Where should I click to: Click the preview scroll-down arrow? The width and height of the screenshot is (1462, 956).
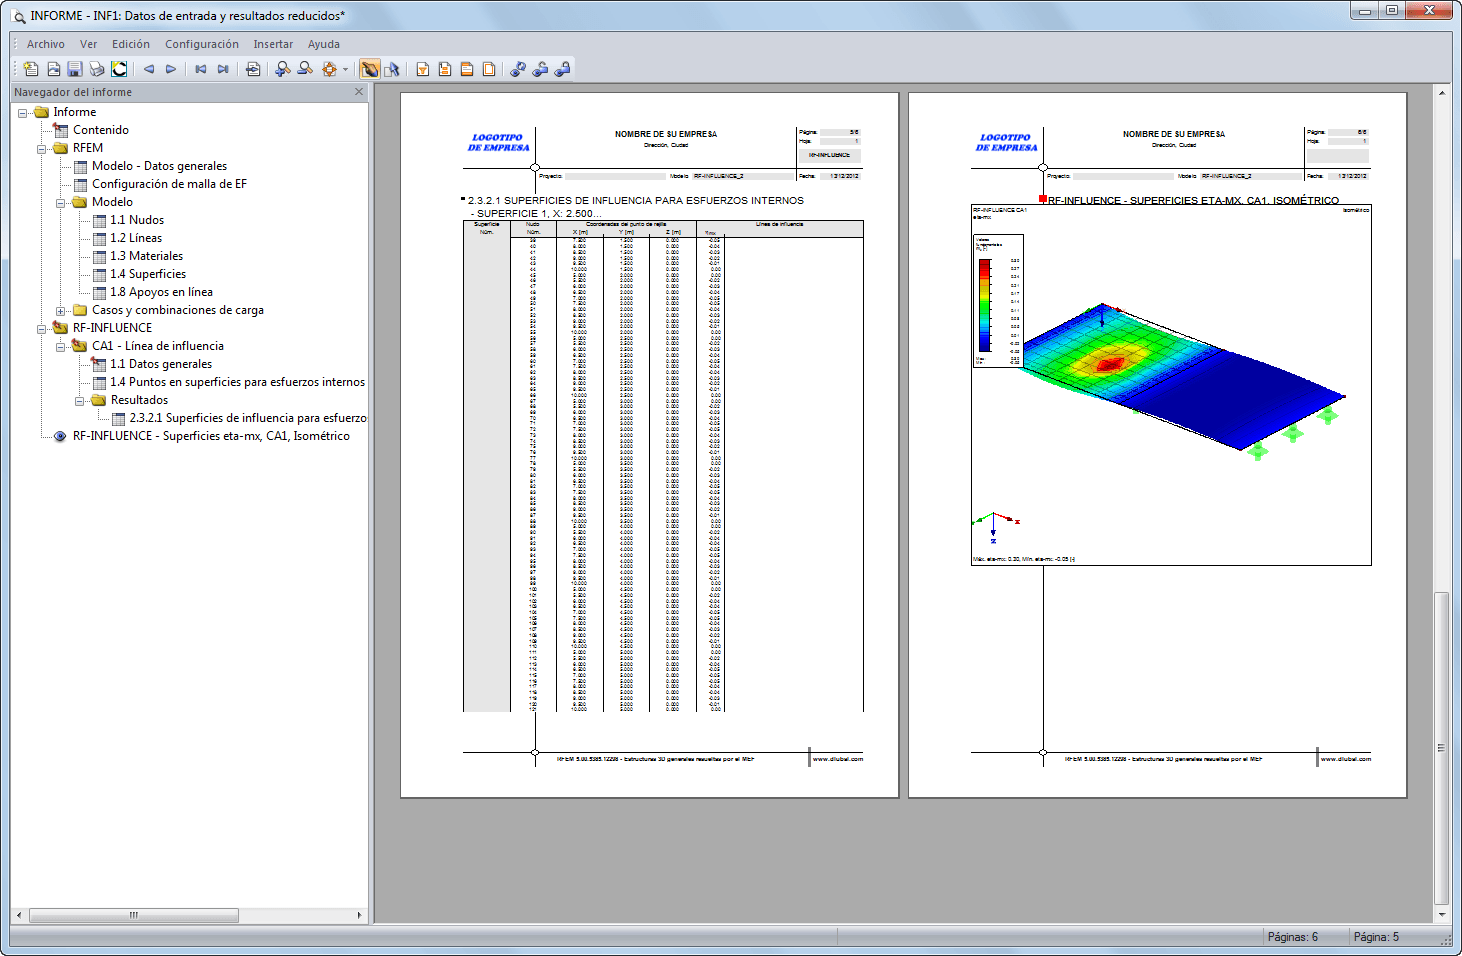pyautogui.click(x=1441, y=914)
